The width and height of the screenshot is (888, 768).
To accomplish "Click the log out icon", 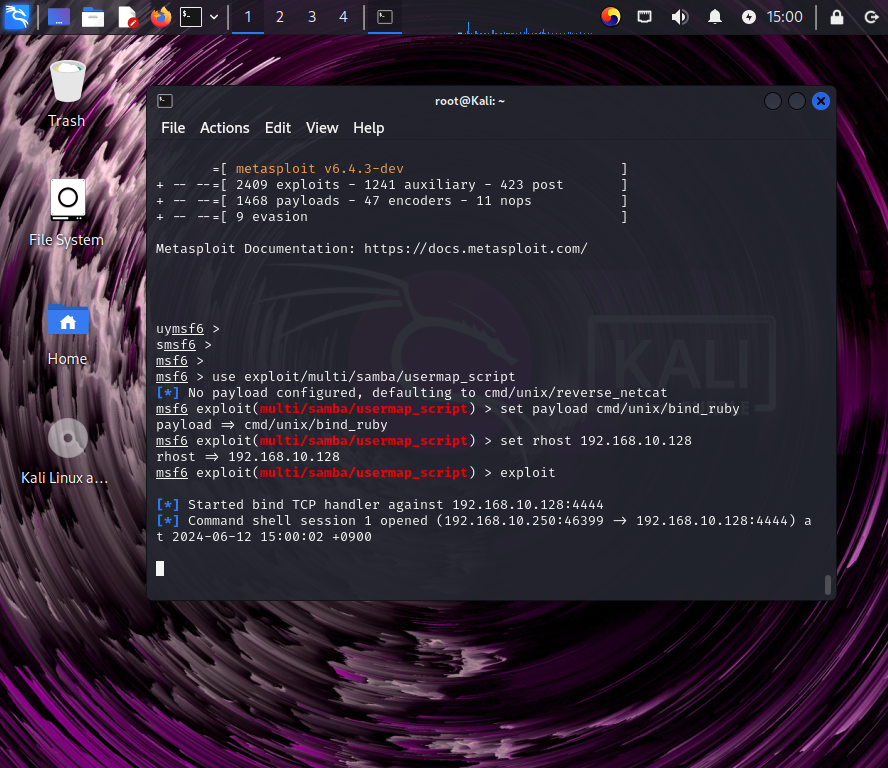I will click(x=871, y=17).
